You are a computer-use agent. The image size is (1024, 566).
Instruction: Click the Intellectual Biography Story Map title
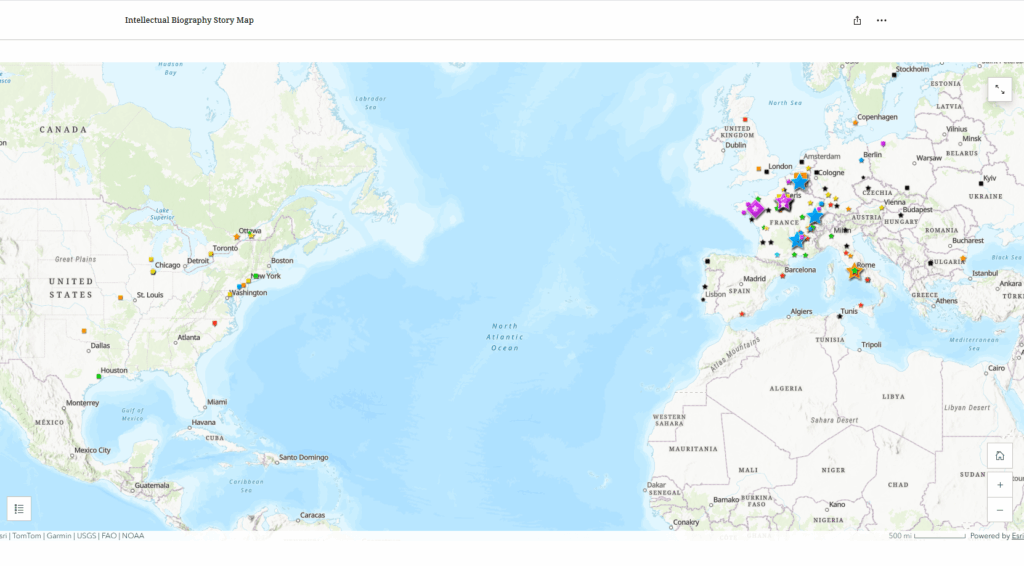(x=189, y=20)
